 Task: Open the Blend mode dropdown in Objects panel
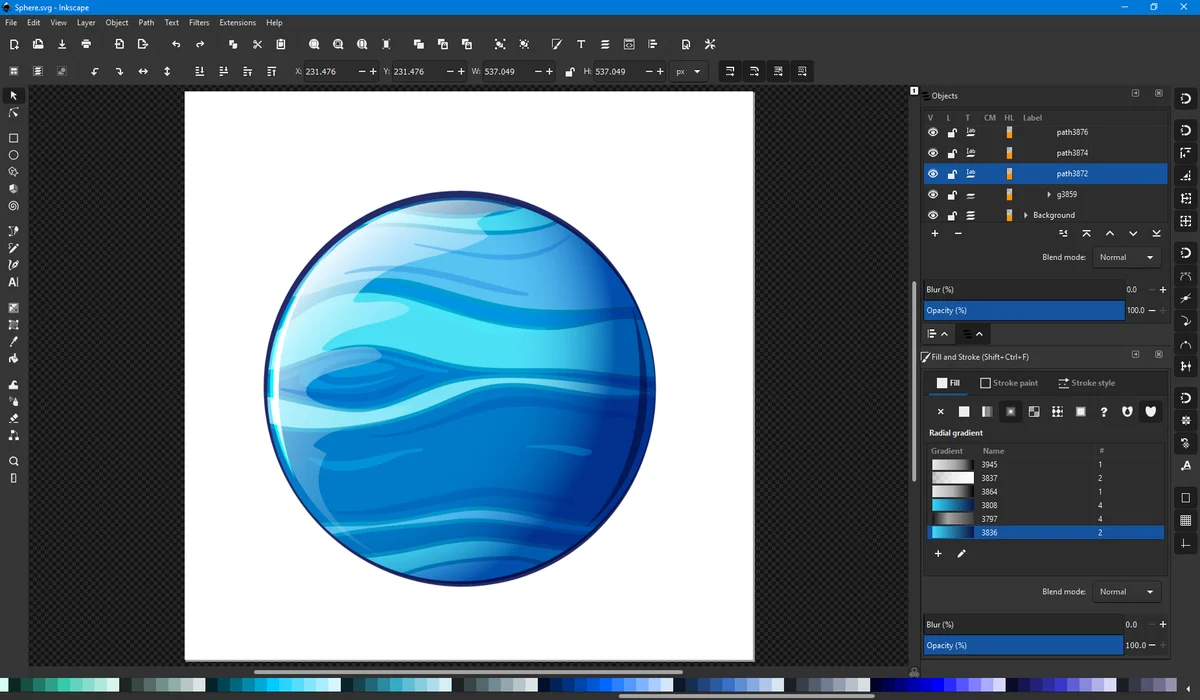[1125, 257]
